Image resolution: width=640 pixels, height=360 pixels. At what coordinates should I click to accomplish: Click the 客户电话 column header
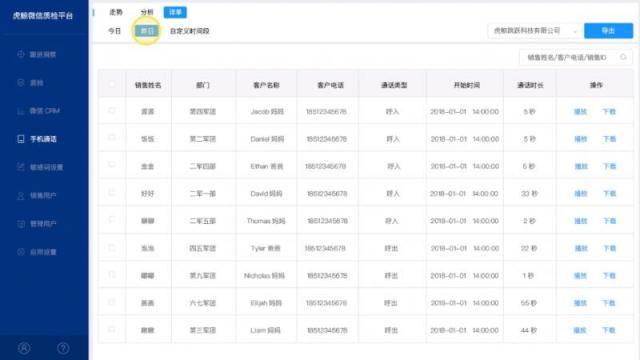pos(330,85)
